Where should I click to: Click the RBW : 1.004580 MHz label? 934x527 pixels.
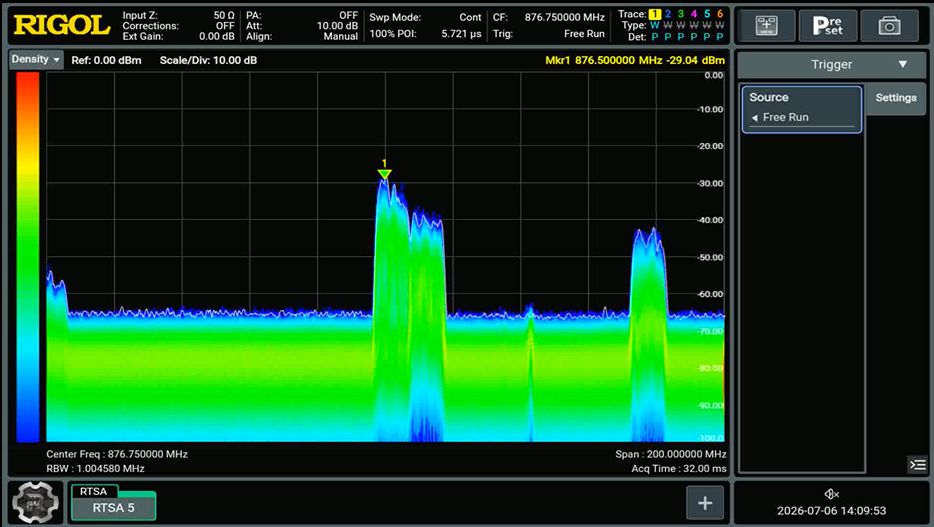coord(95,469)
